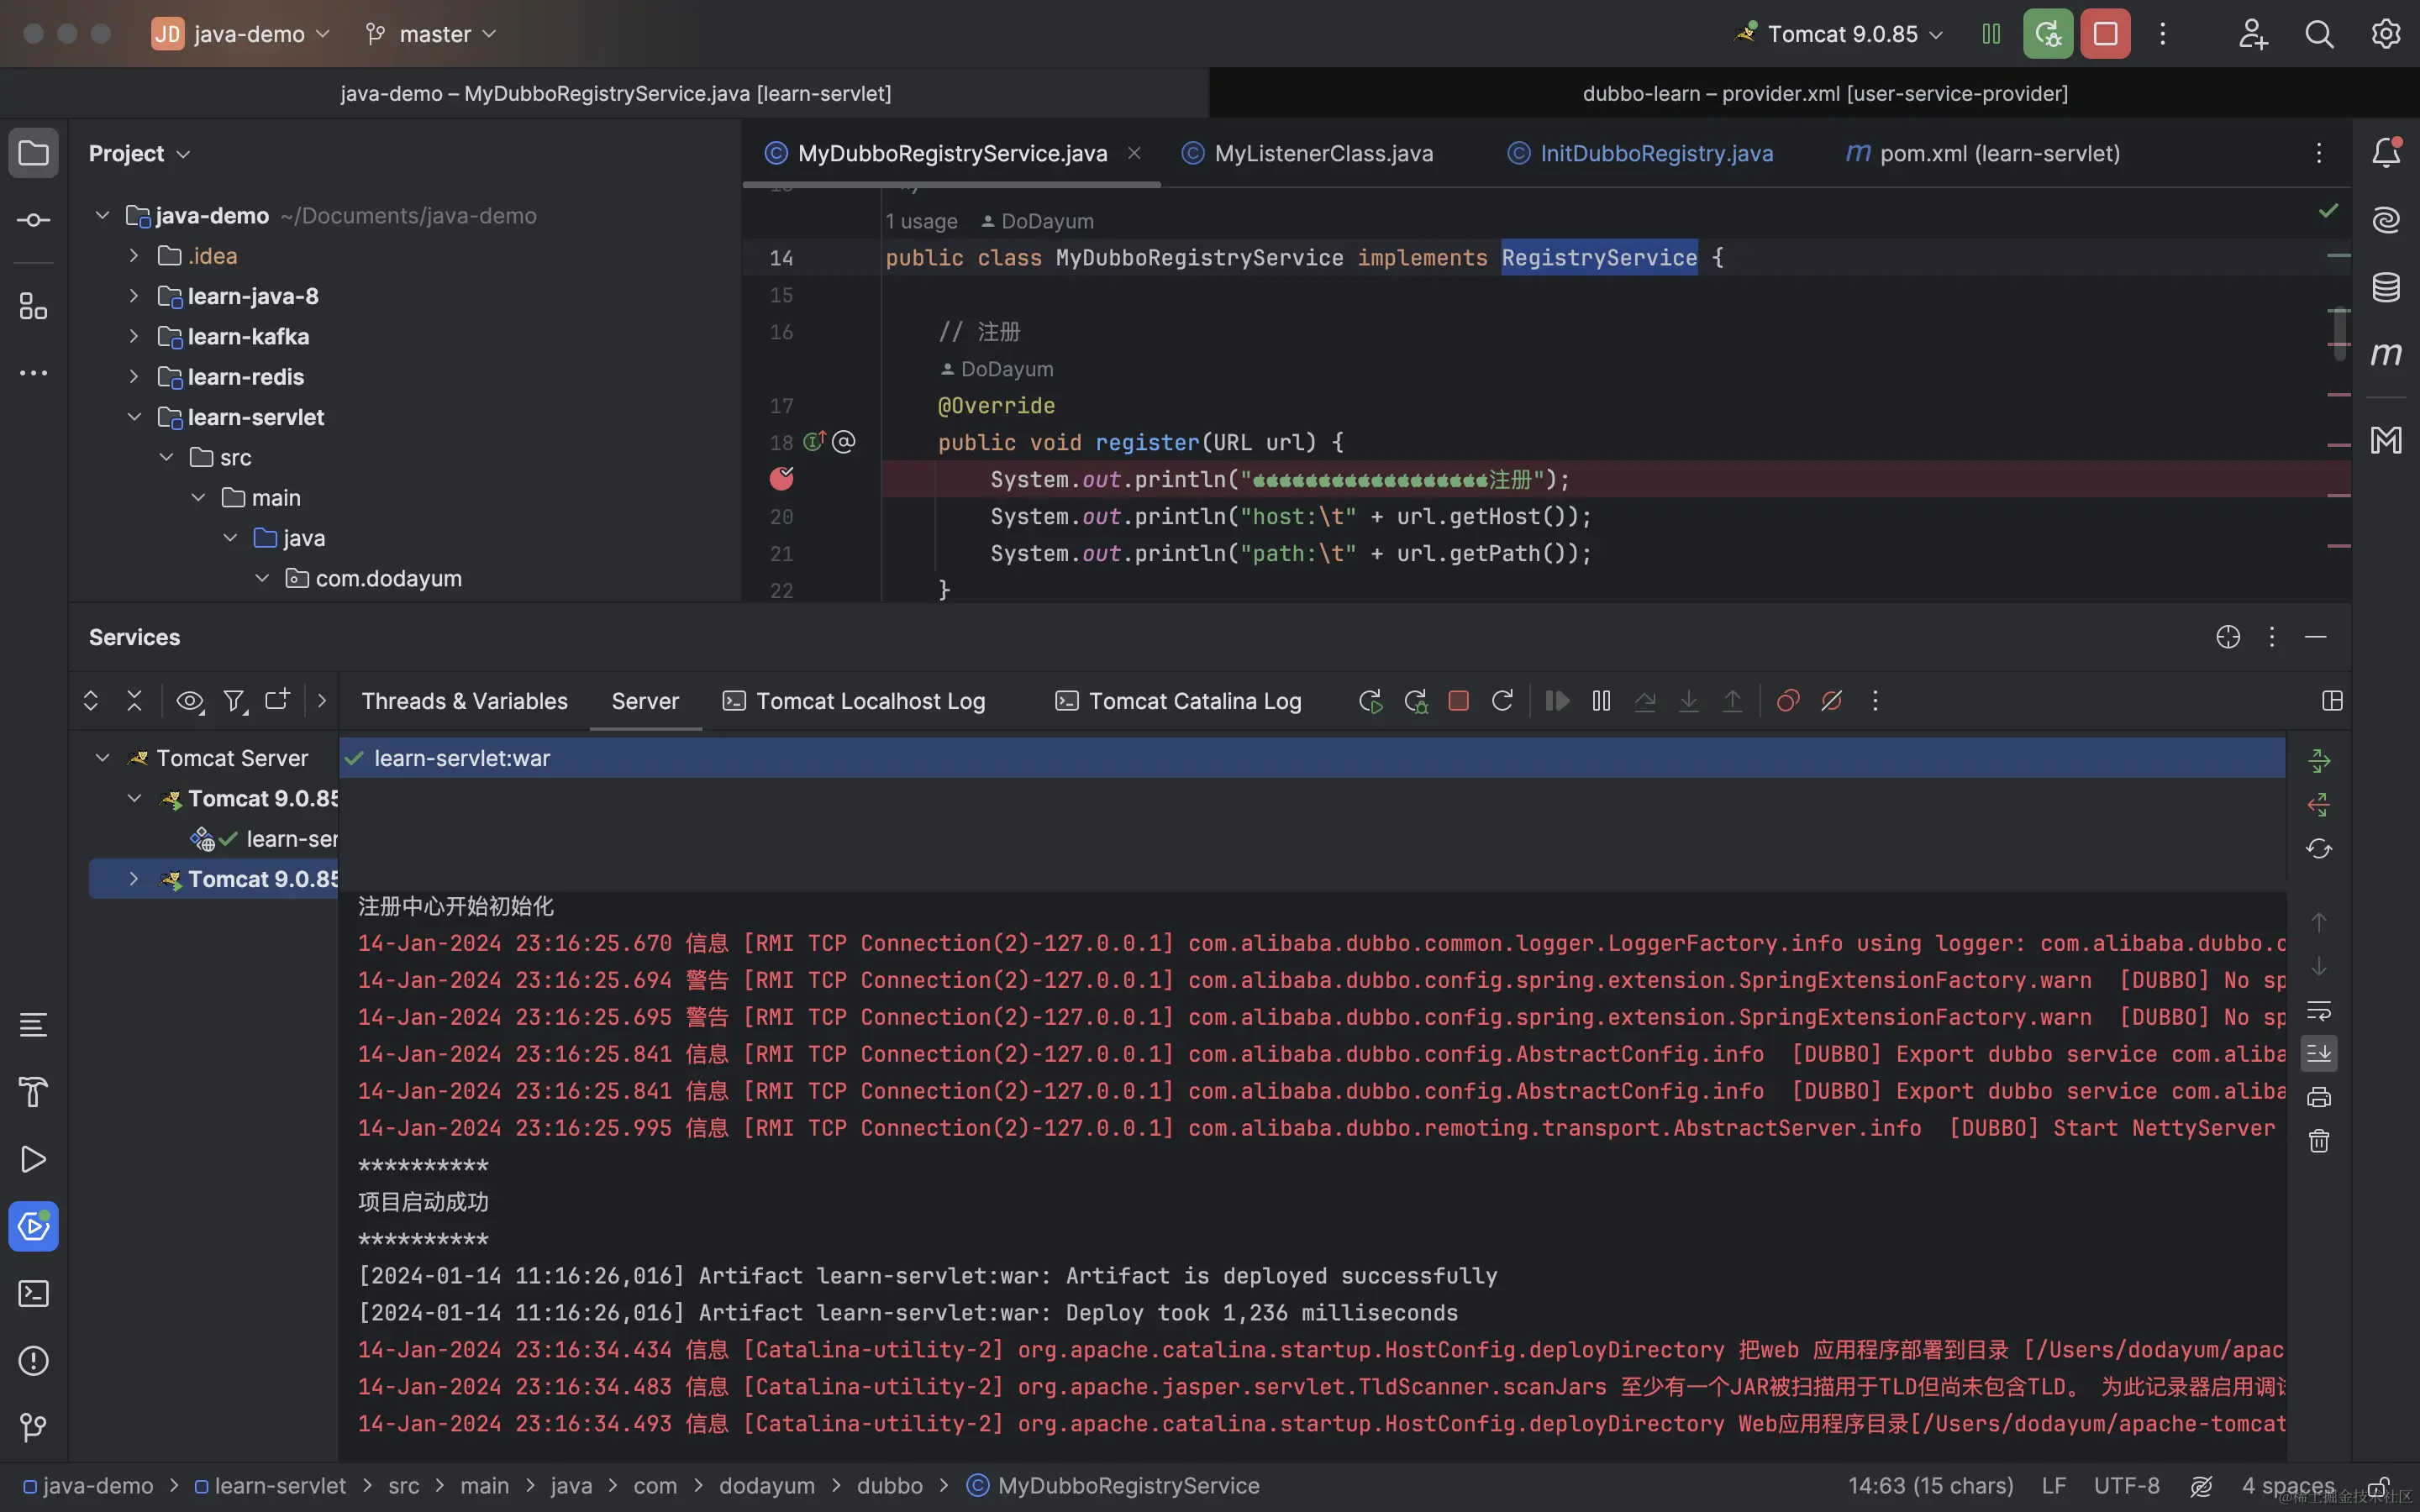Open the Tomcat Catalina Log tab
This screenshot has height=1512, width=2420.
click(1194, 701)
